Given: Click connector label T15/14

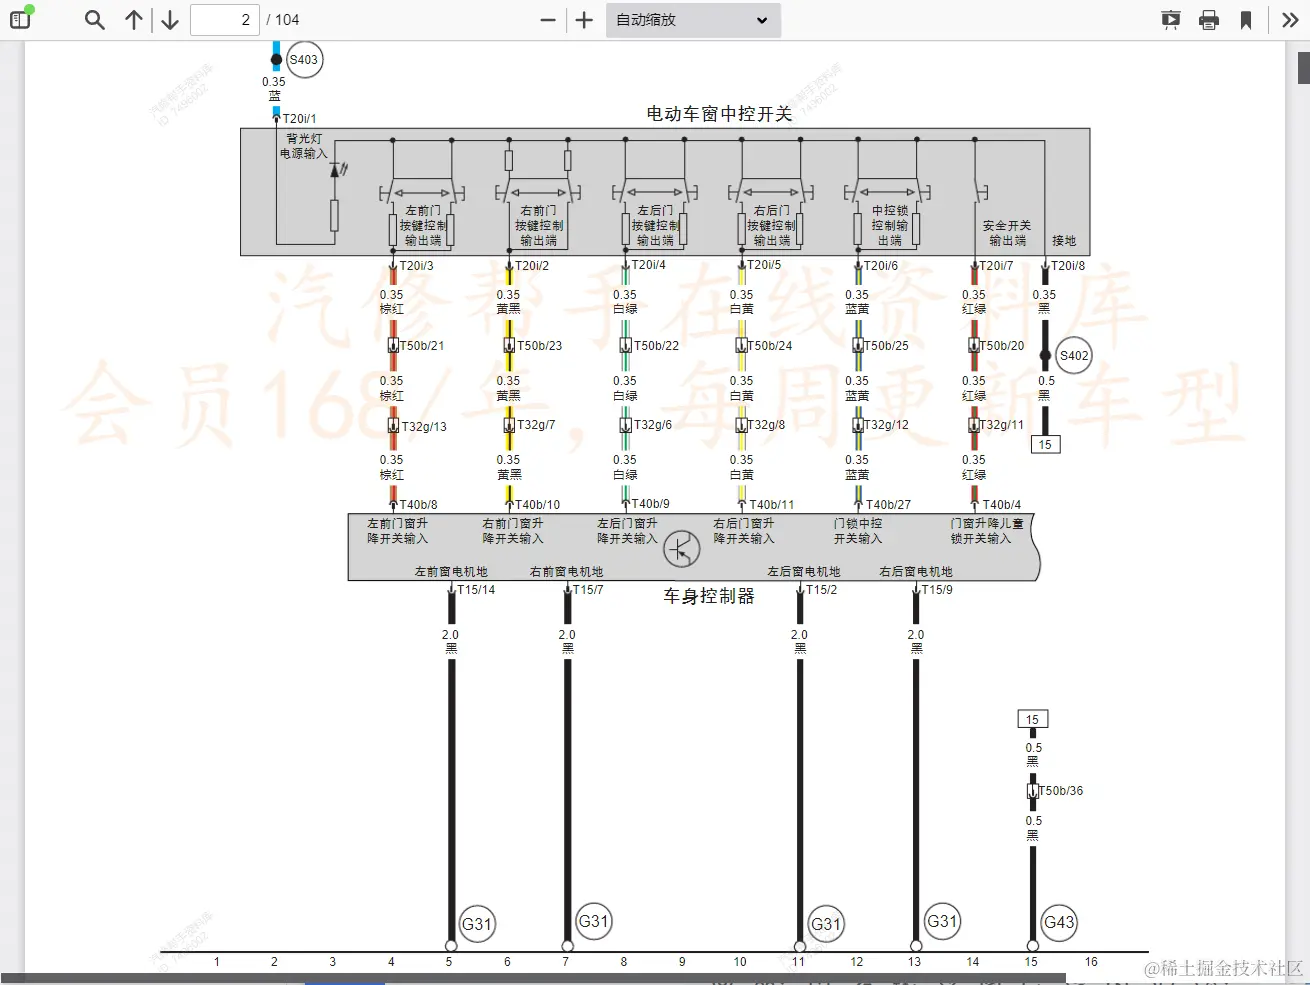Looking at the screenshot, I should click(x=476, y=590).
